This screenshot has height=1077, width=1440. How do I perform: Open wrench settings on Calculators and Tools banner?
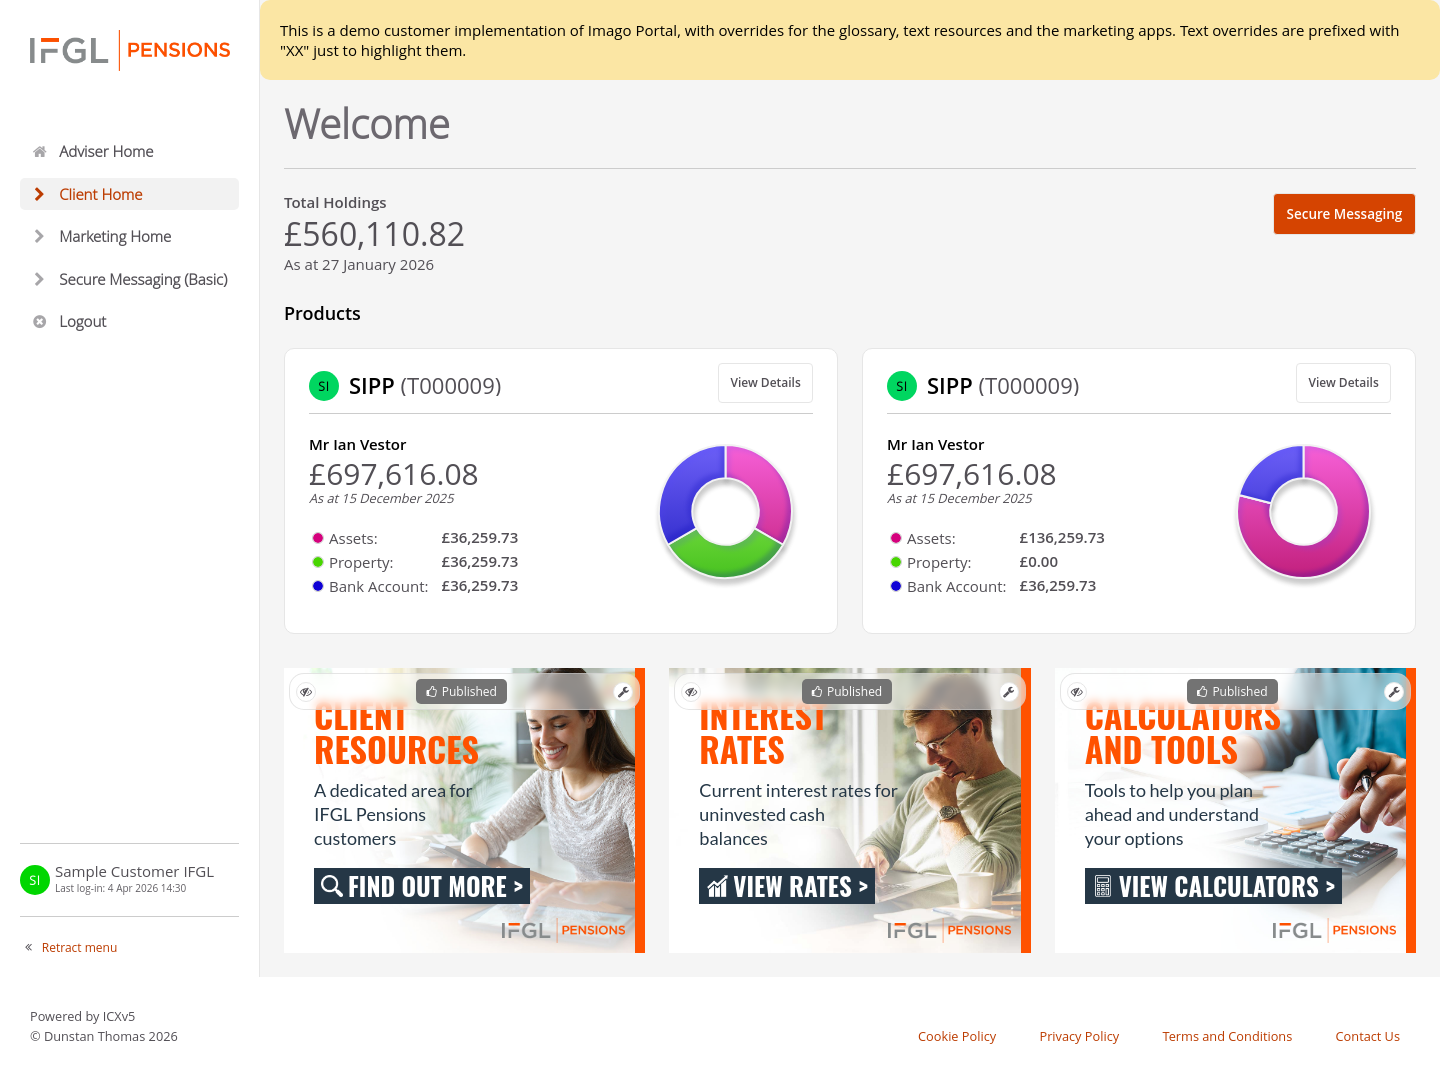1394,692
